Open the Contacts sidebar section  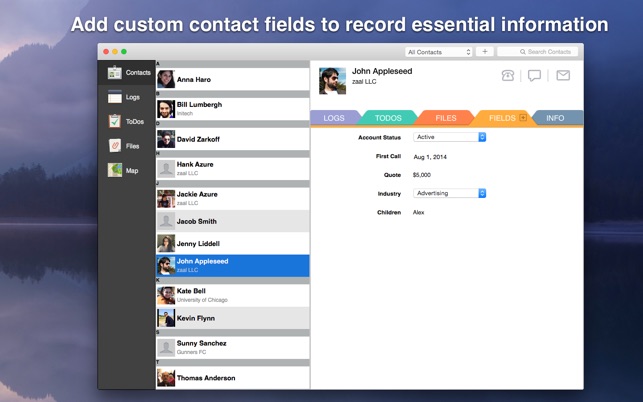pos(126,73)
